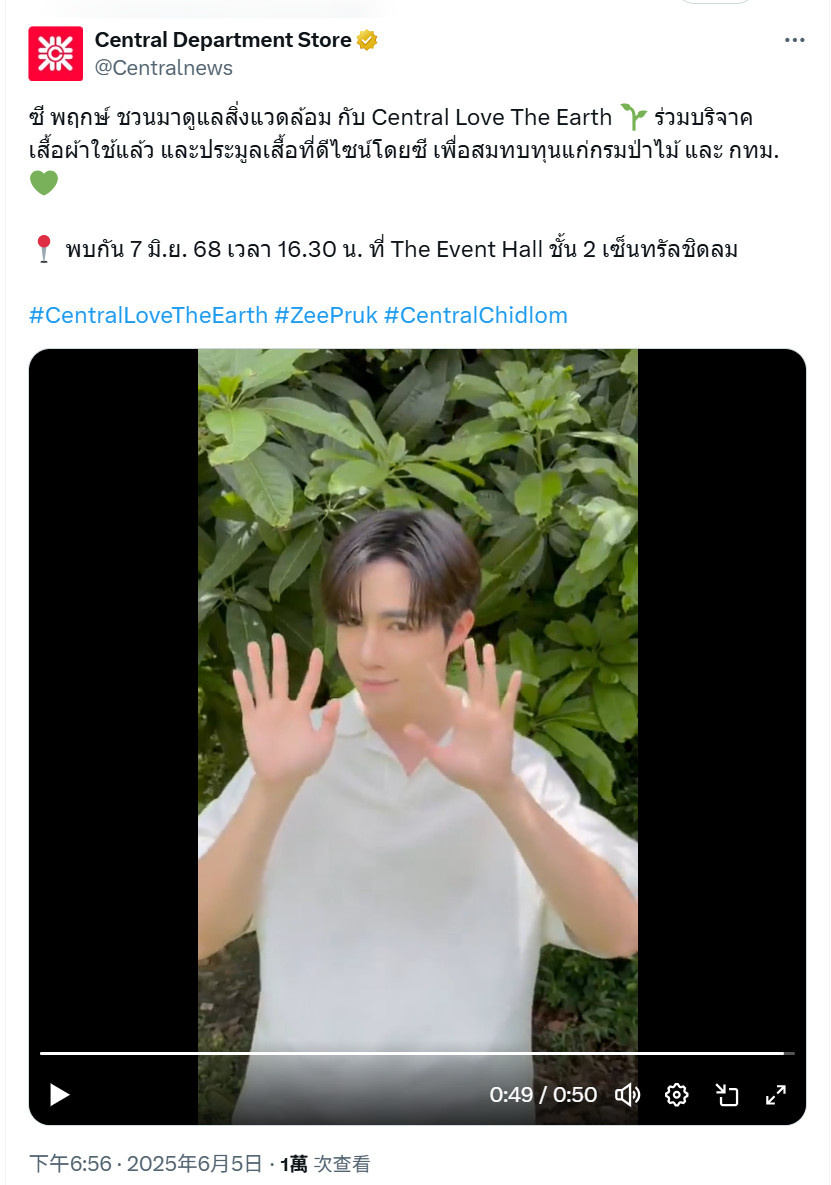Click the video timestamp 0:49 / 0:50
This screenshot has width=831, height=1185.
point(543,1094)
